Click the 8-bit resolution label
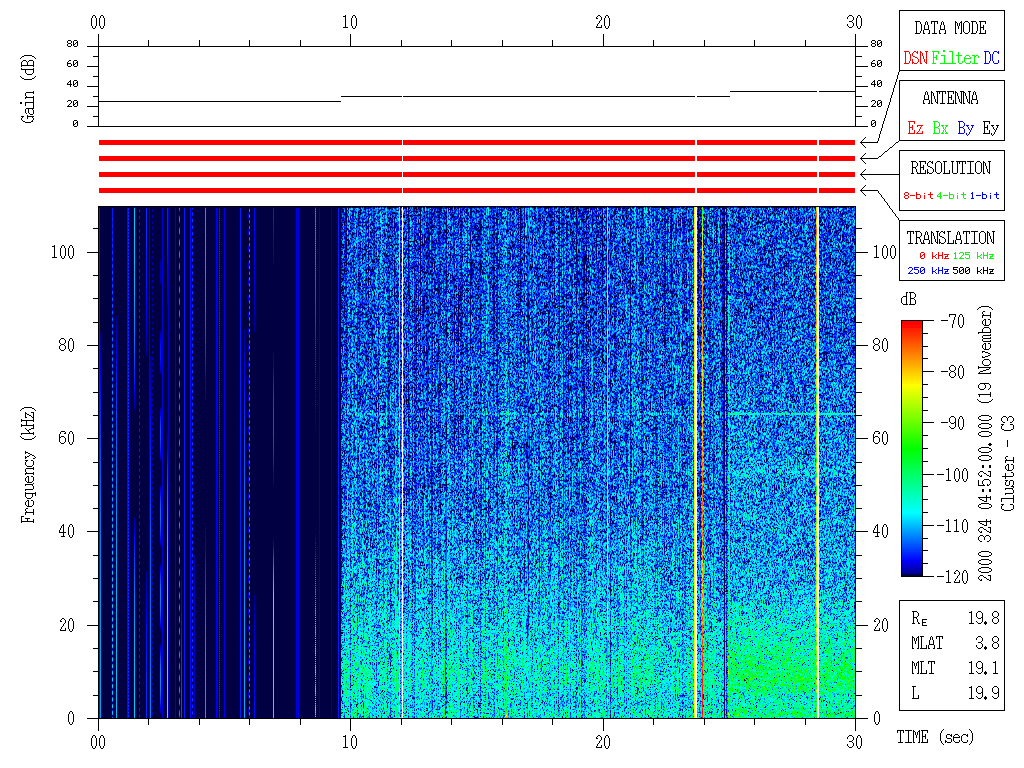The image size is (1024, 768). 918,196
